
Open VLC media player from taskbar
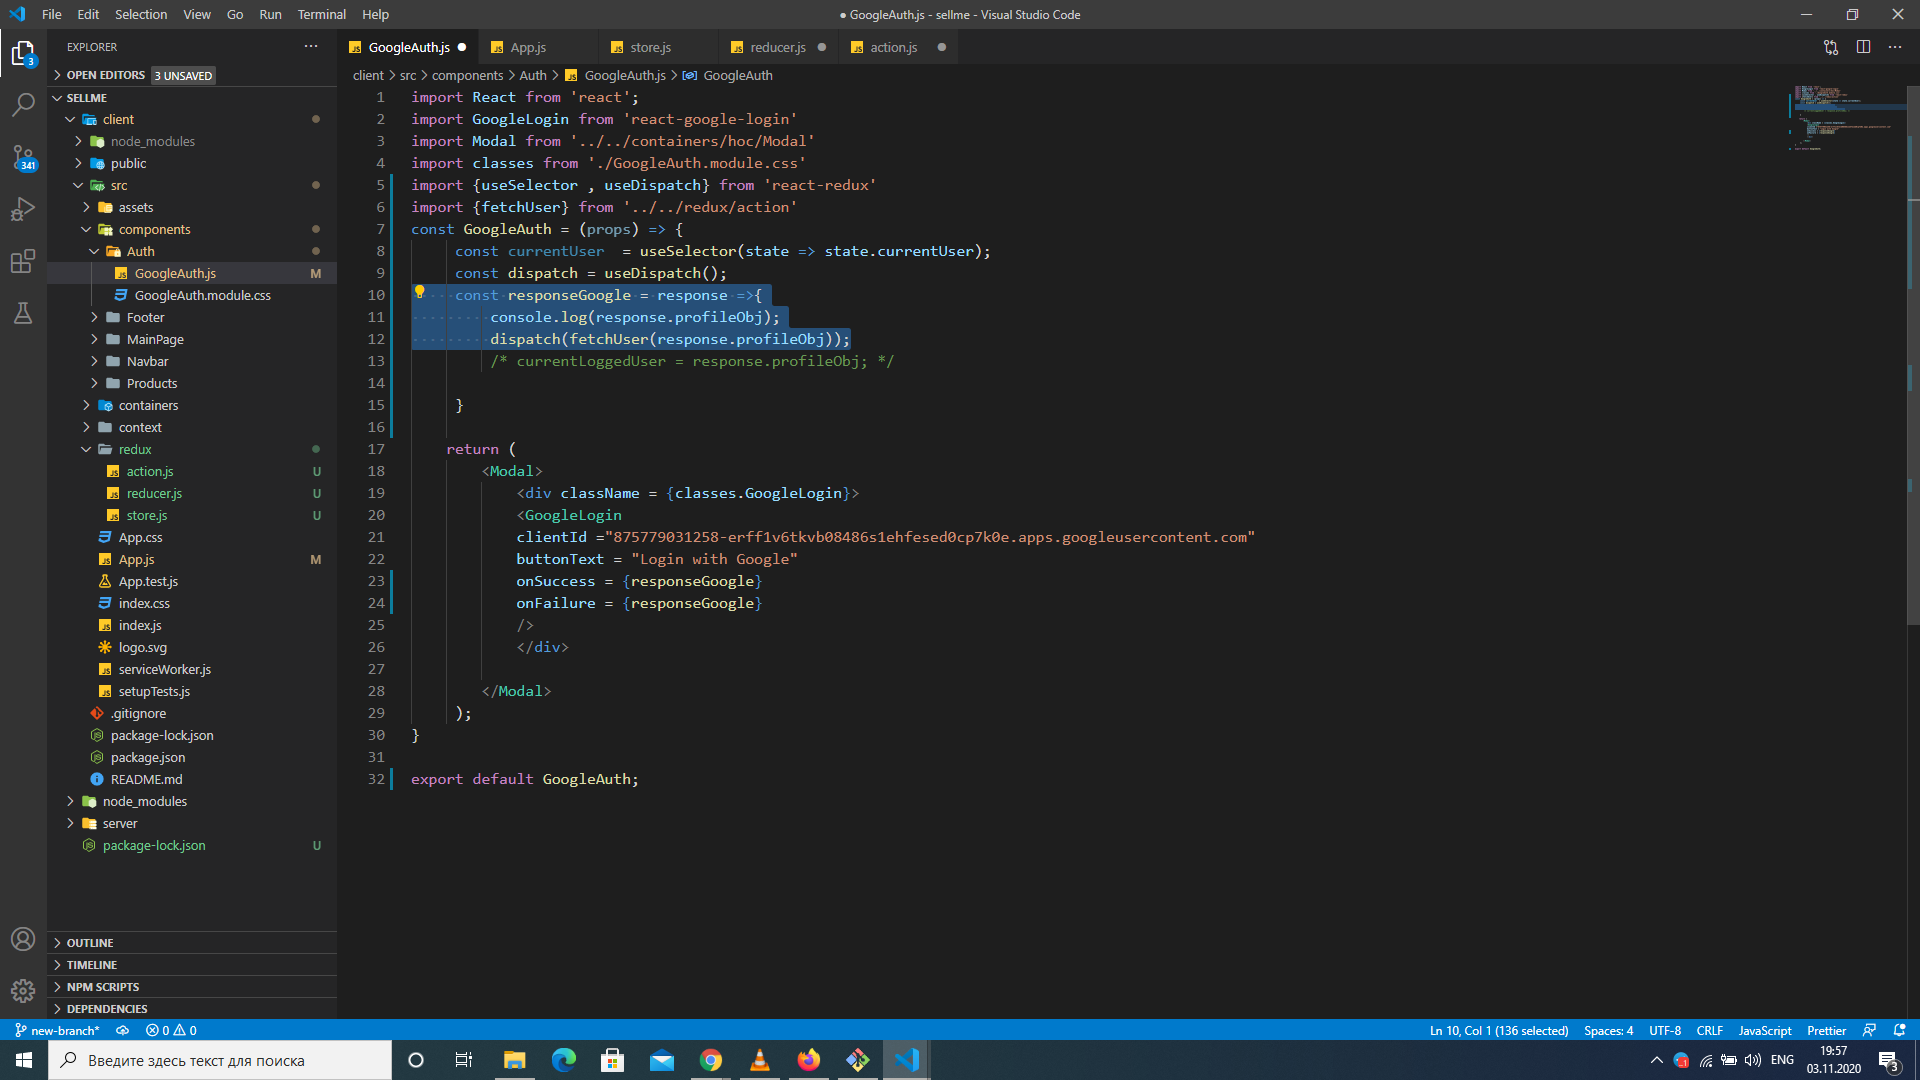point(760,1060)
